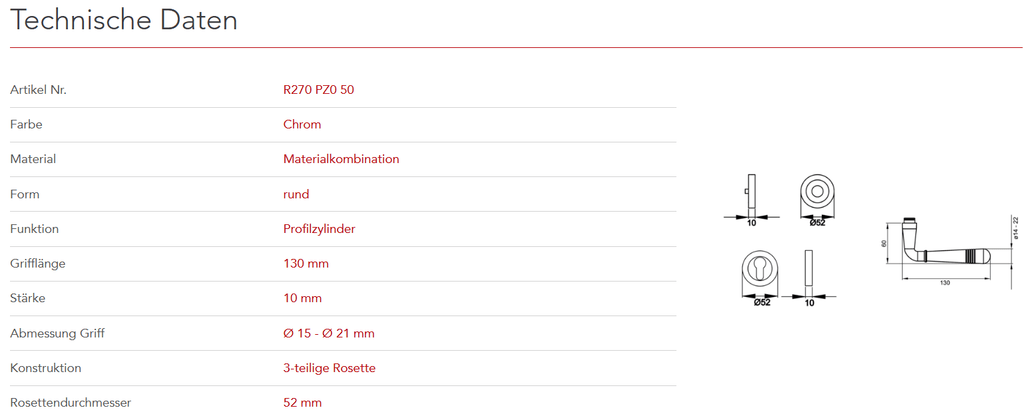Select the Ø 15 - Ø 21 mm value
The width and height of the screenshot is (1024, 416).
[329, 333]
